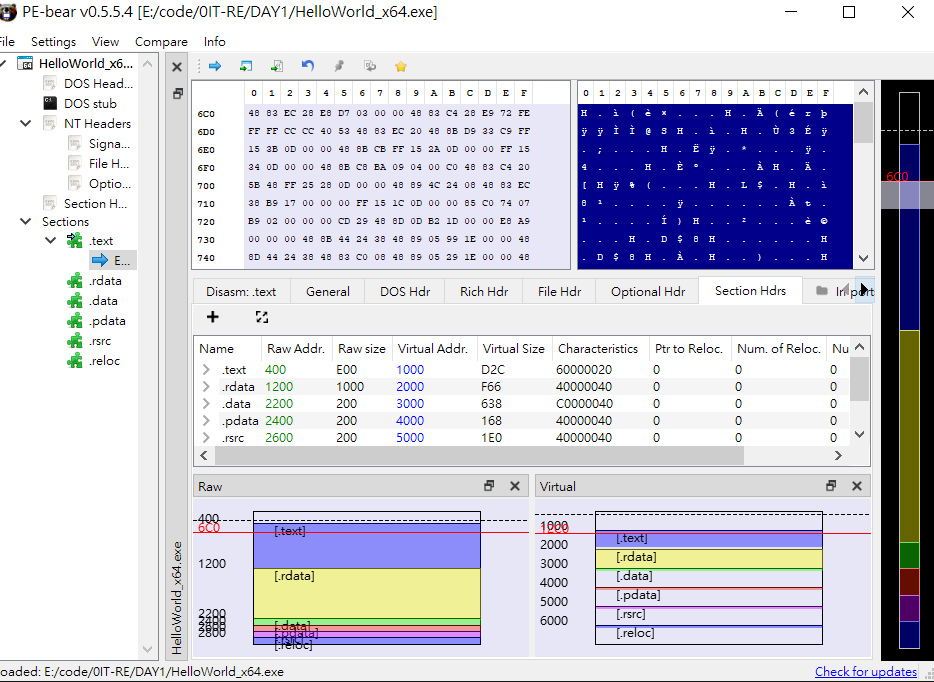Float the Raw panel via its undock icon
Screen dimensions: 934x682
489,486
